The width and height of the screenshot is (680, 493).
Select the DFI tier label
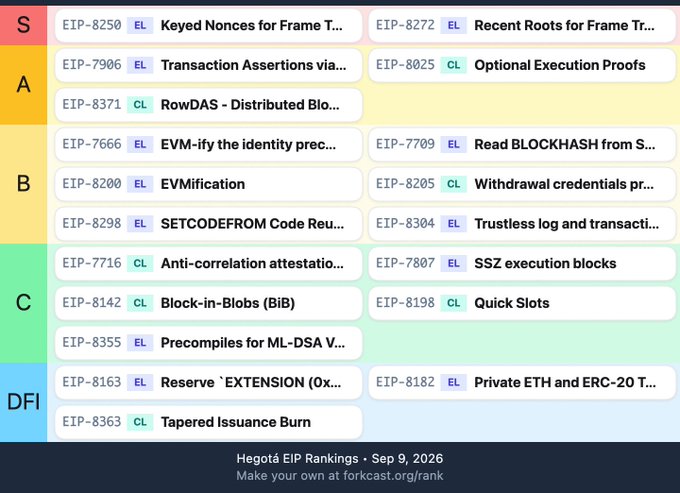[x=23, y=402]
